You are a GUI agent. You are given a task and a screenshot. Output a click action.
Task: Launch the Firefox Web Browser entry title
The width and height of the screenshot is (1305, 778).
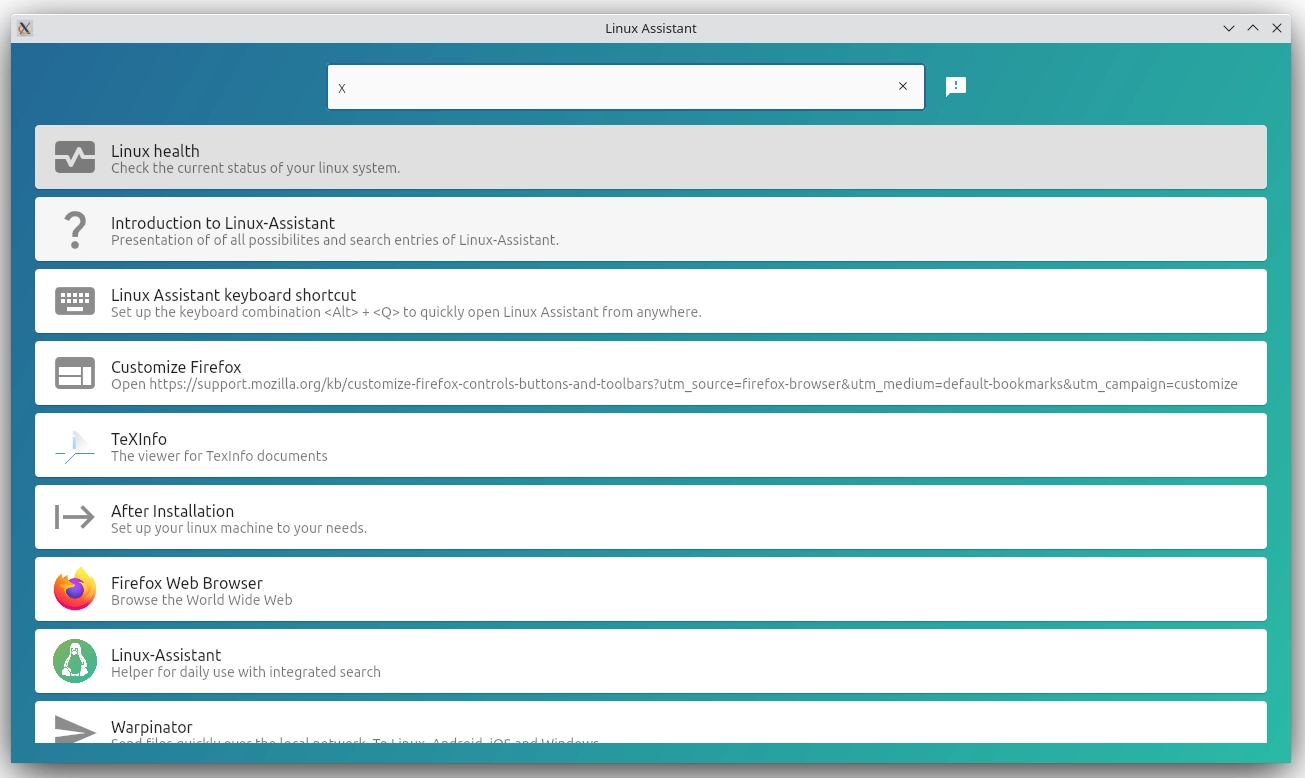[x=187, y=583]
